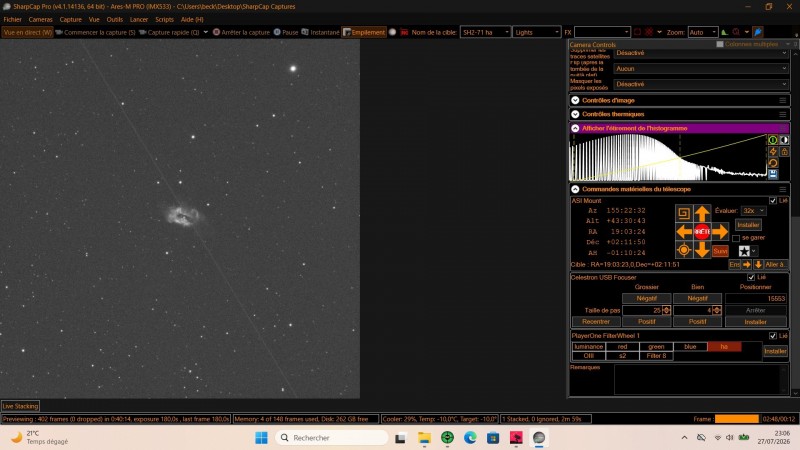Collapse the histogram stretch section
The width and height of the screenshot is (800, 450).
(x=575, y=128)
